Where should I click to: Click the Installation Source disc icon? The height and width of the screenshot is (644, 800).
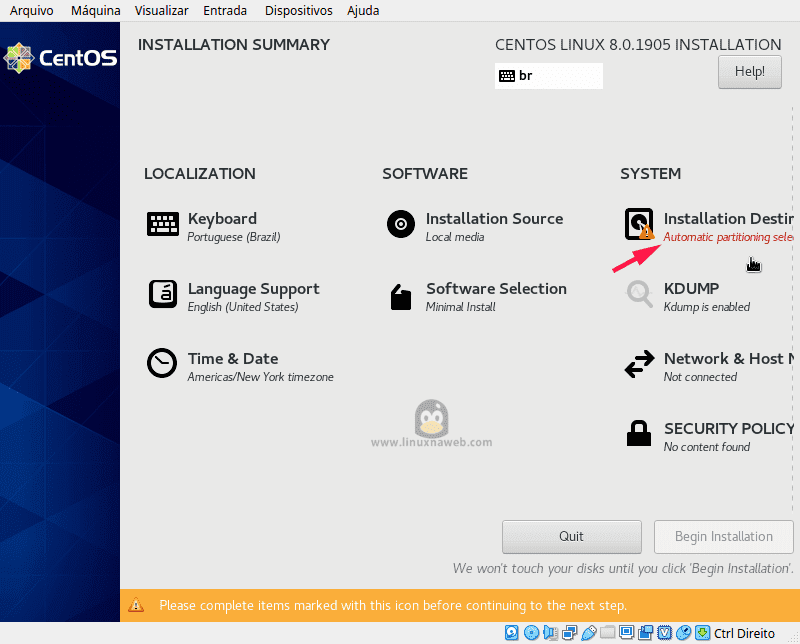click(401, 224)
